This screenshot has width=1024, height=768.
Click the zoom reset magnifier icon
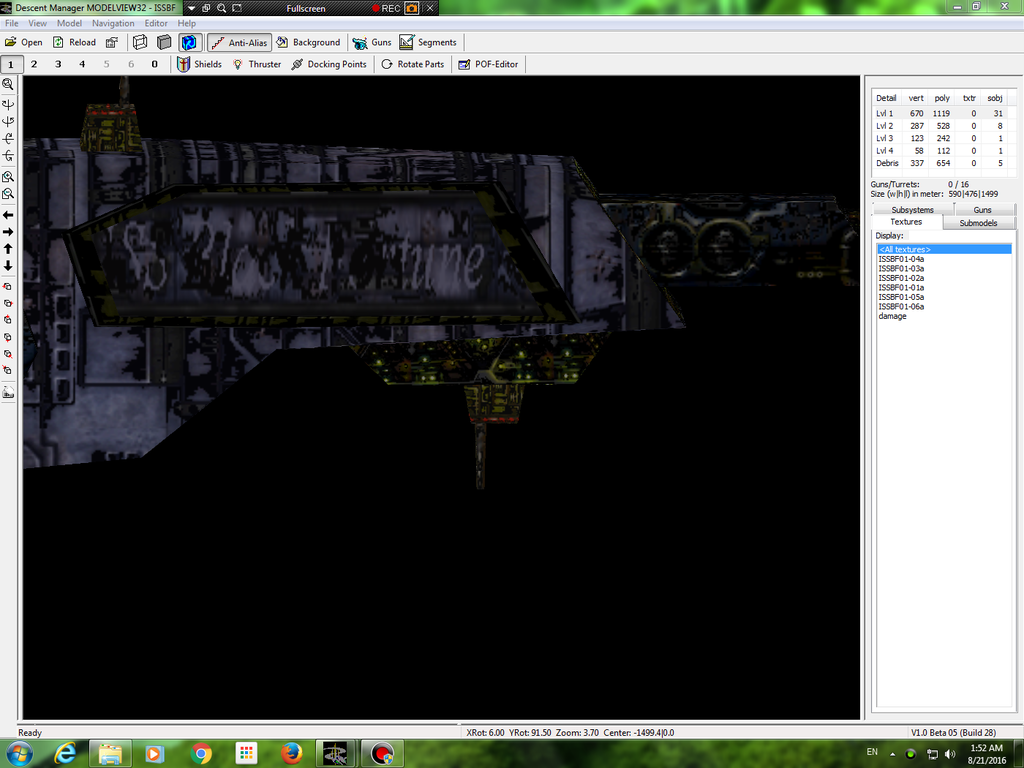coord(8,84)
